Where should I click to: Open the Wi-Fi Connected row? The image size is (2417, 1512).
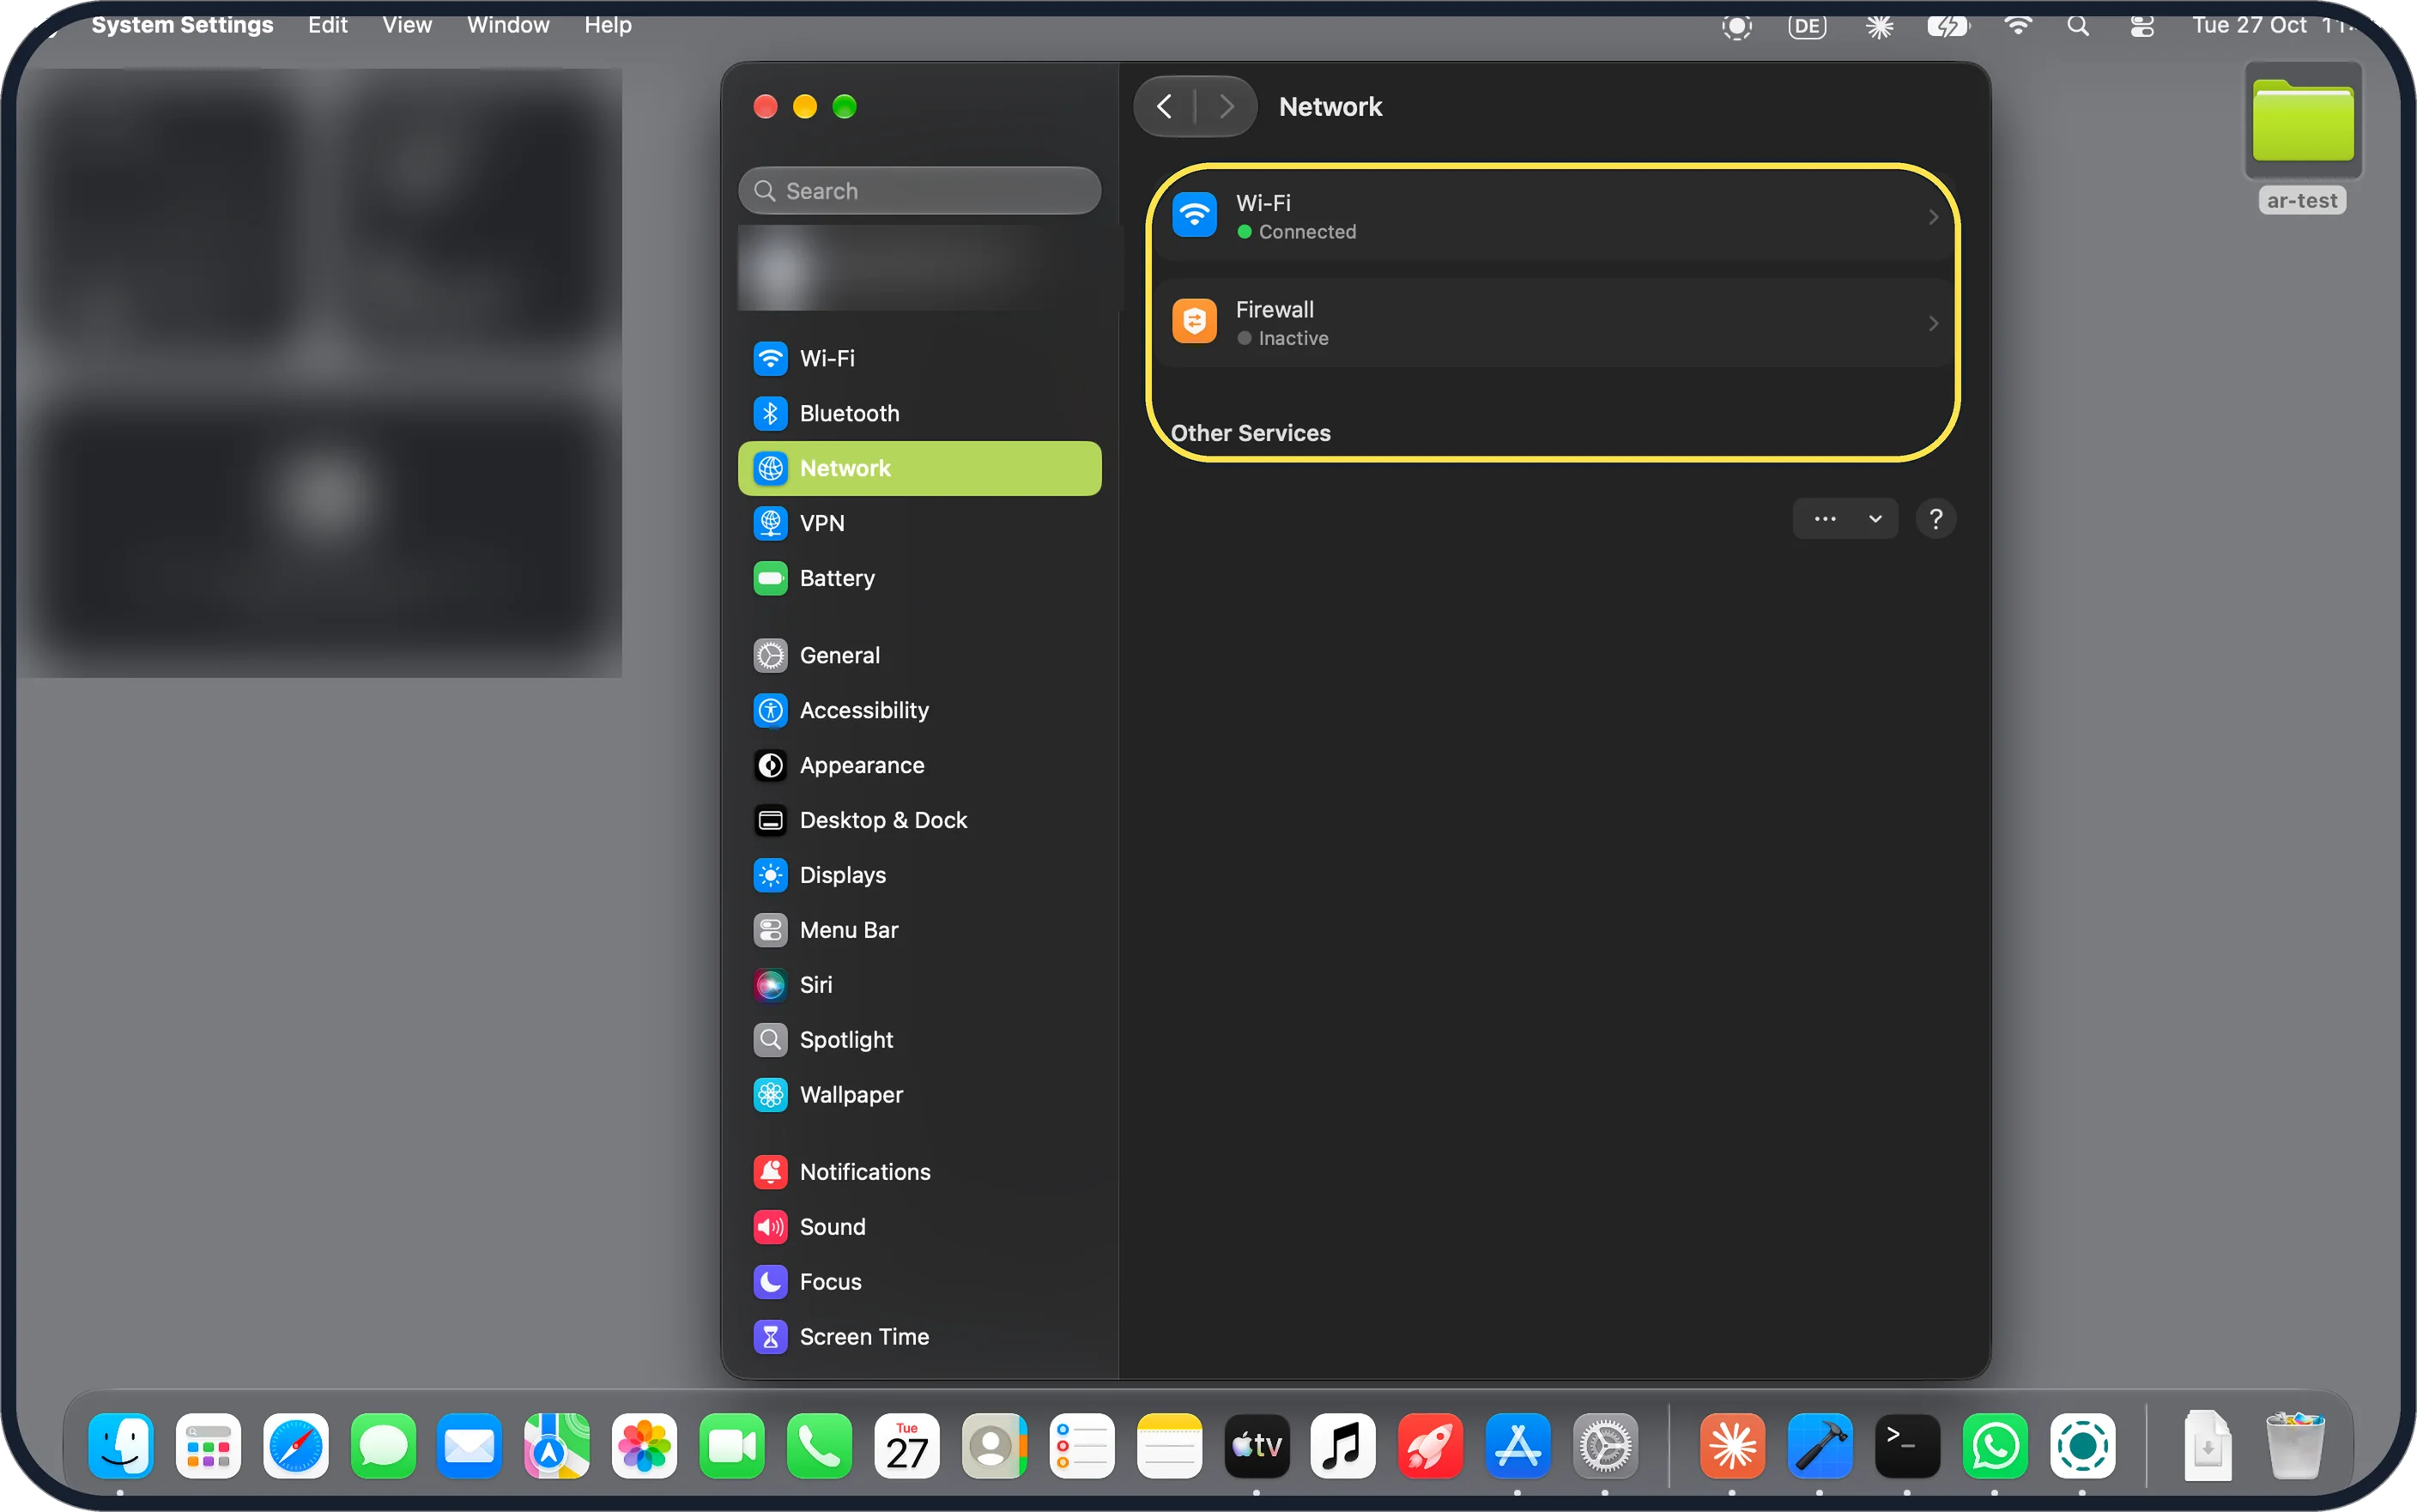(x=1554, y=217)
